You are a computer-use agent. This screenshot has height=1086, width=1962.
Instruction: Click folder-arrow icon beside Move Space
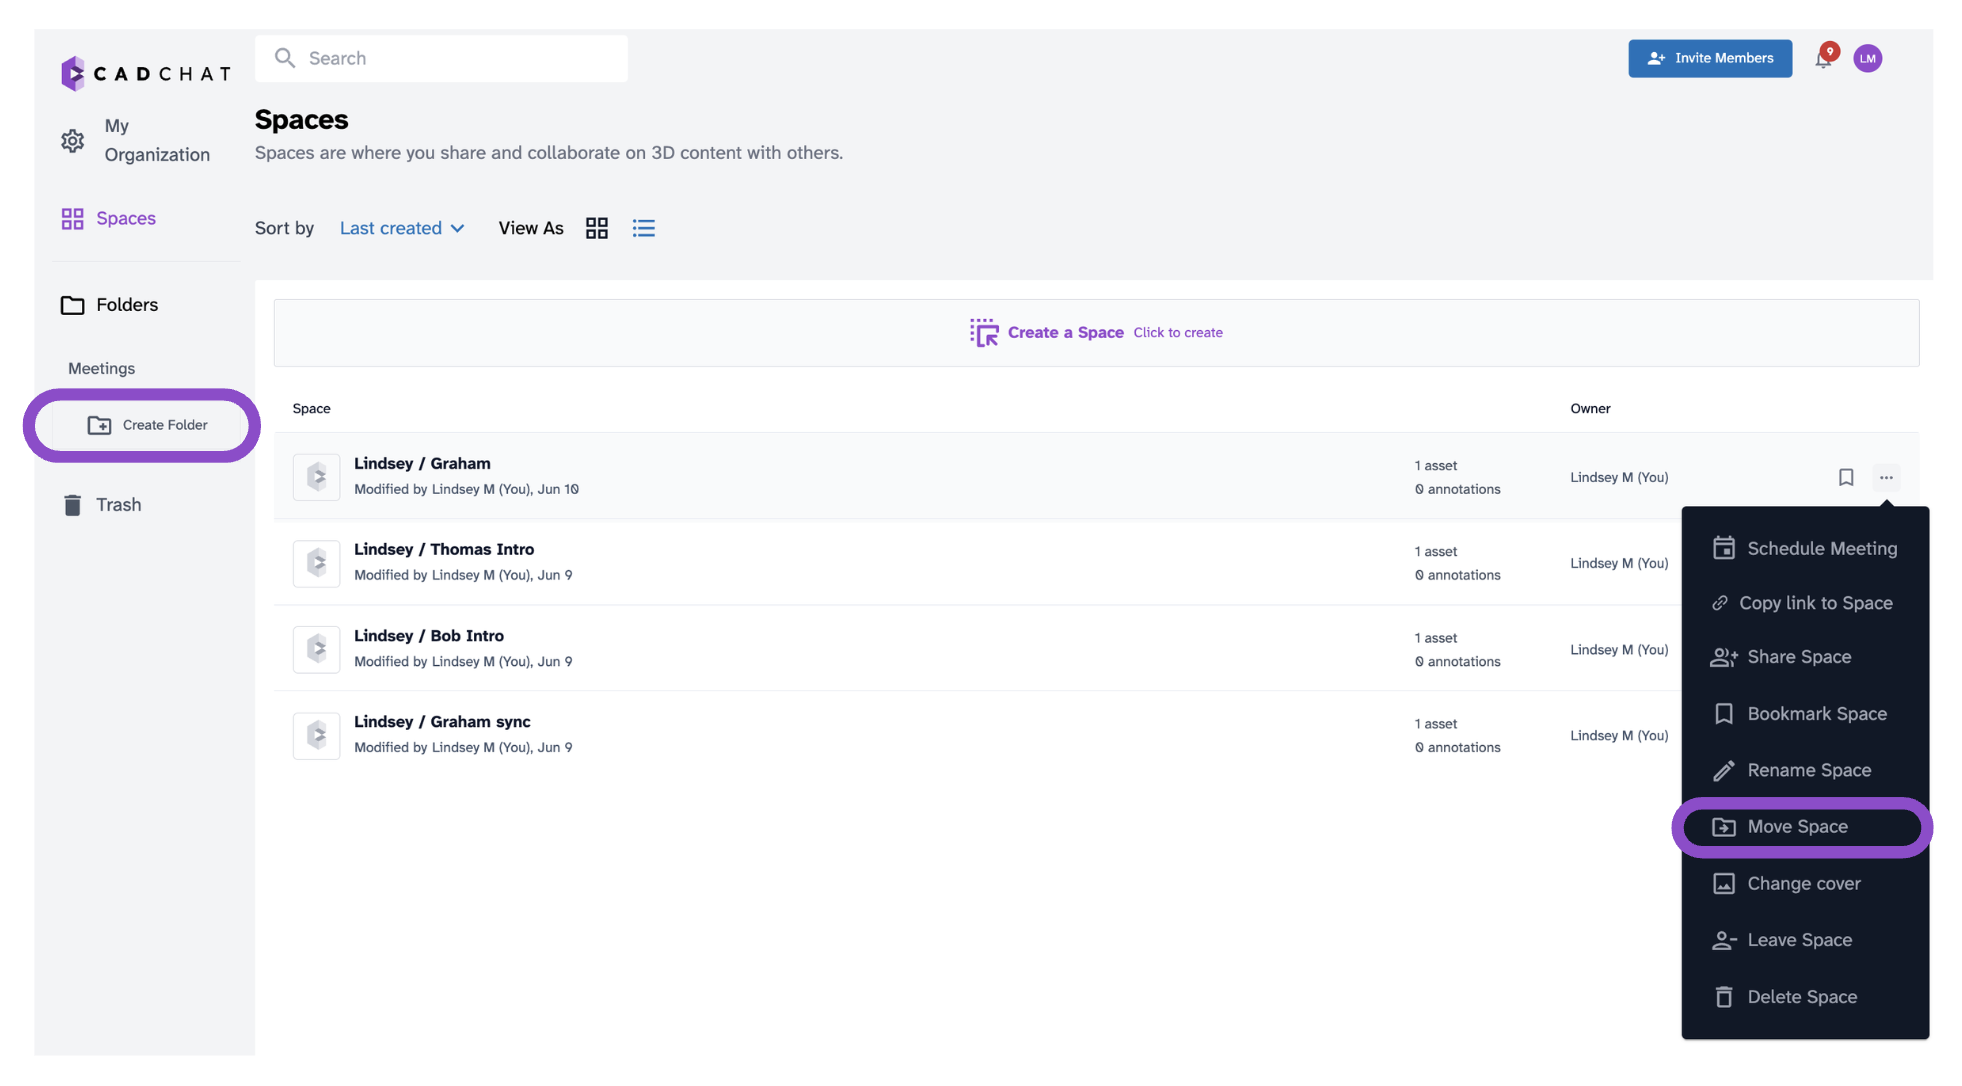coord(1723,827)
